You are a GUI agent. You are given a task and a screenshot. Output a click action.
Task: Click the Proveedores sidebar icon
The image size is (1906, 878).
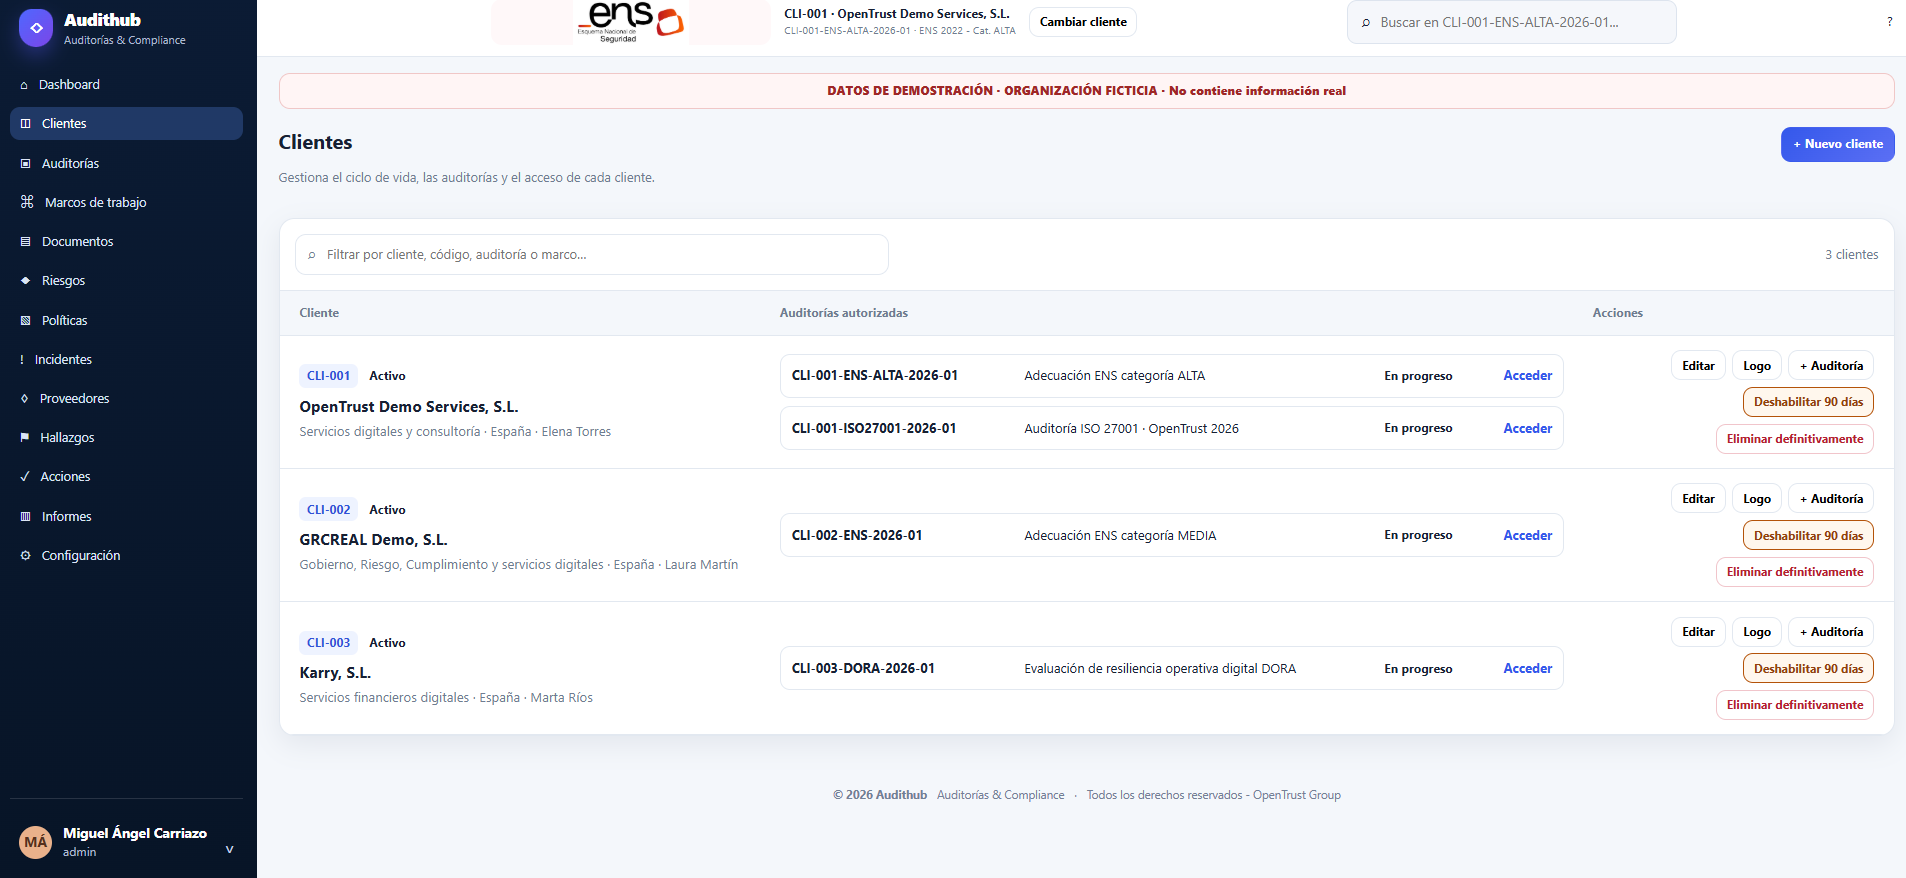pos(25,399)
